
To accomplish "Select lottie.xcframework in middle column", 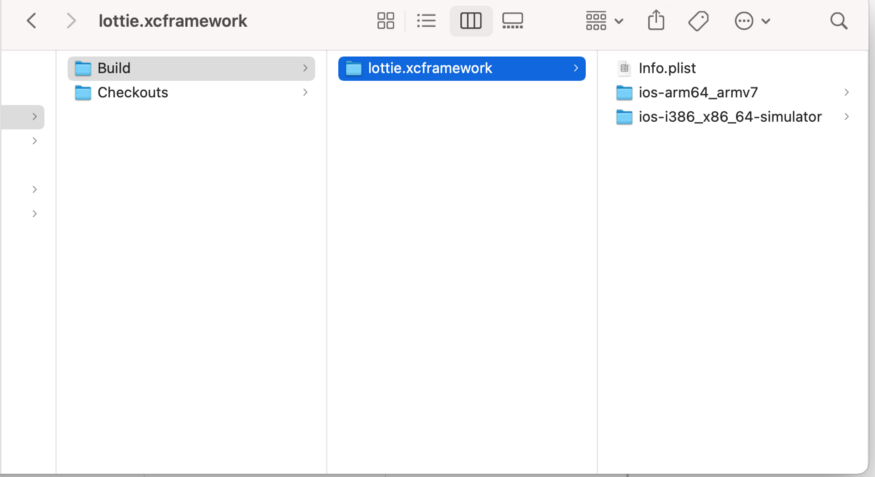I will (461, 68).
